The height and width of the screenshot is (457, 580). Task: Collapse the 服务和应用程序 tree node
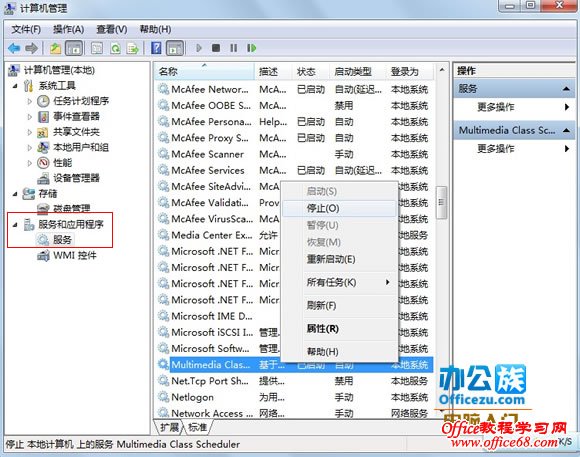coord(15,224)
